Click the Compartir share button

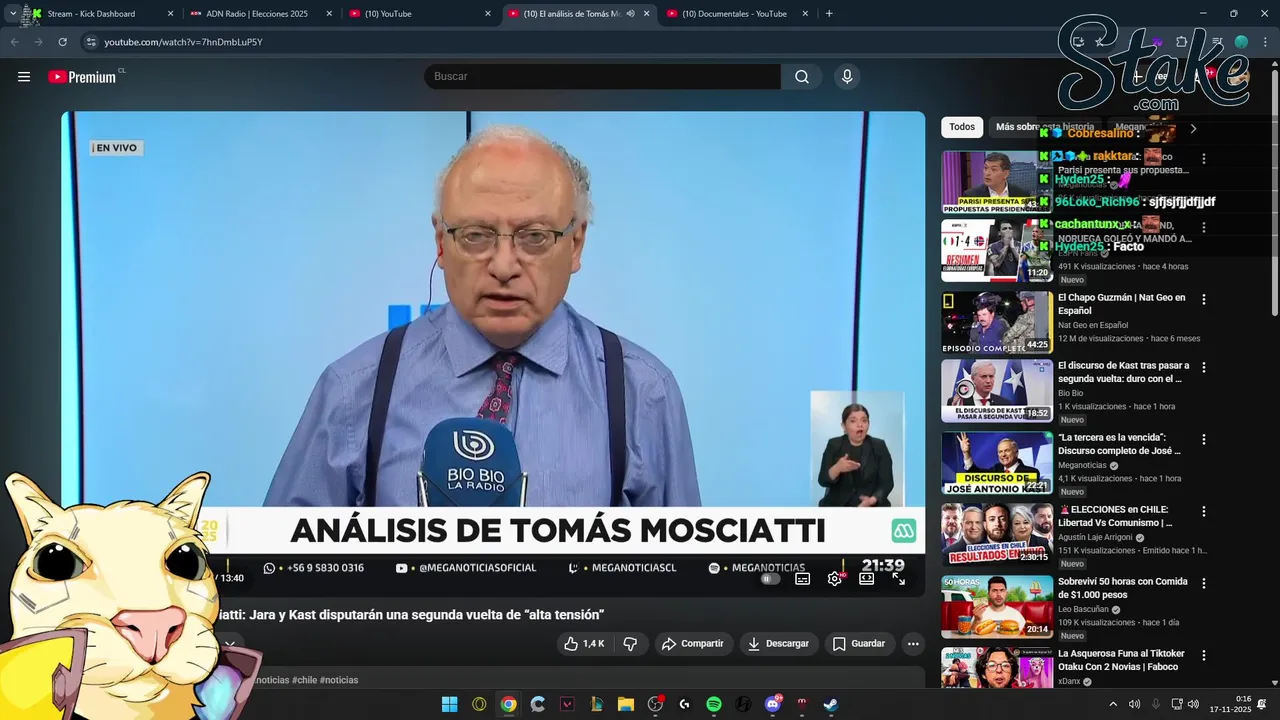tap(693, 644)
